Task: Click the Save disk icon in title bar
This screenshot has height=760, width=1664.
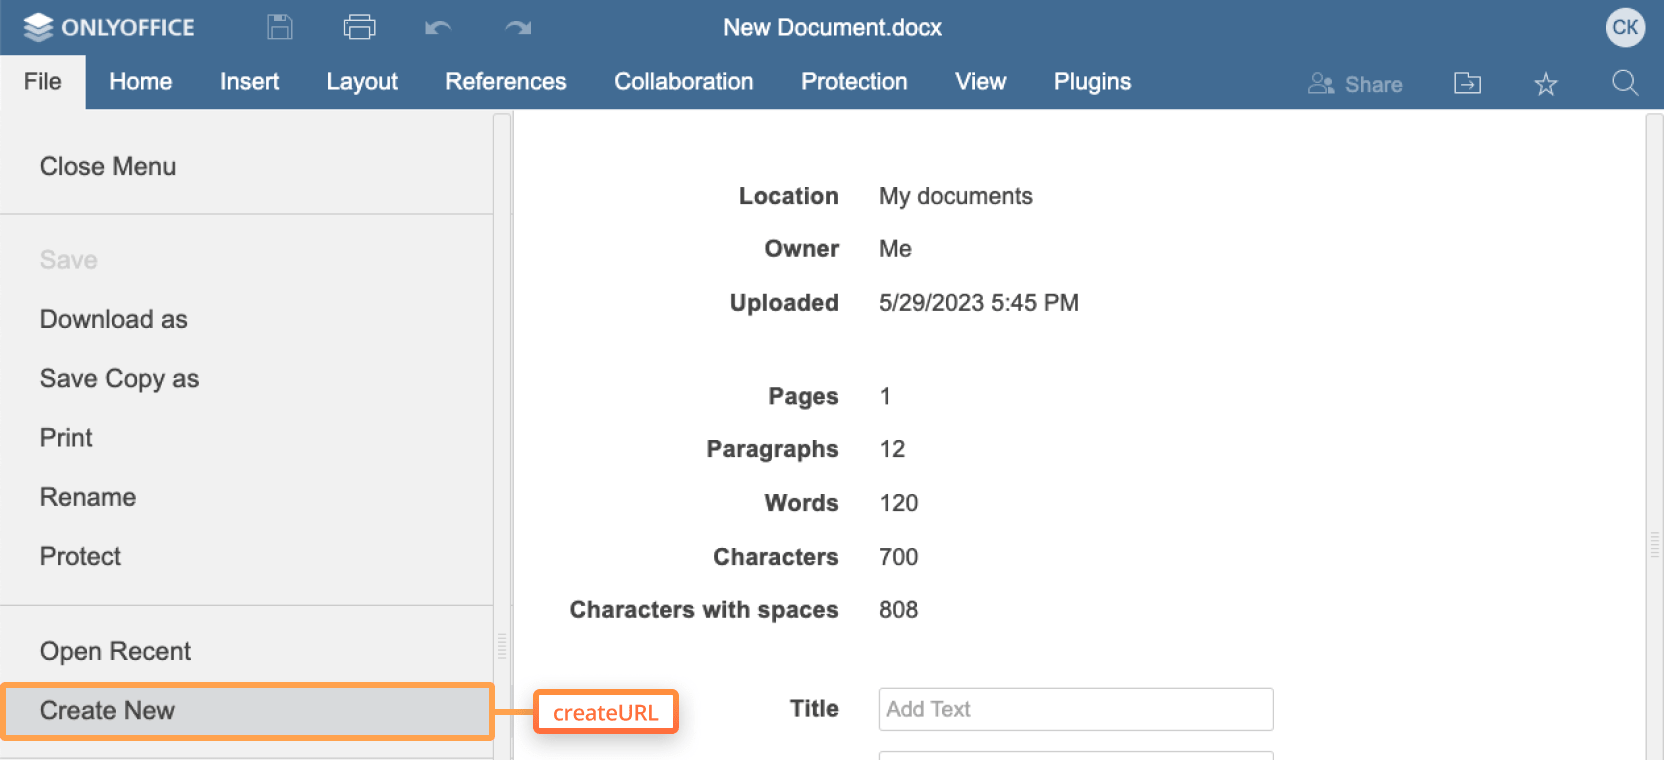Action: [280, 27]
